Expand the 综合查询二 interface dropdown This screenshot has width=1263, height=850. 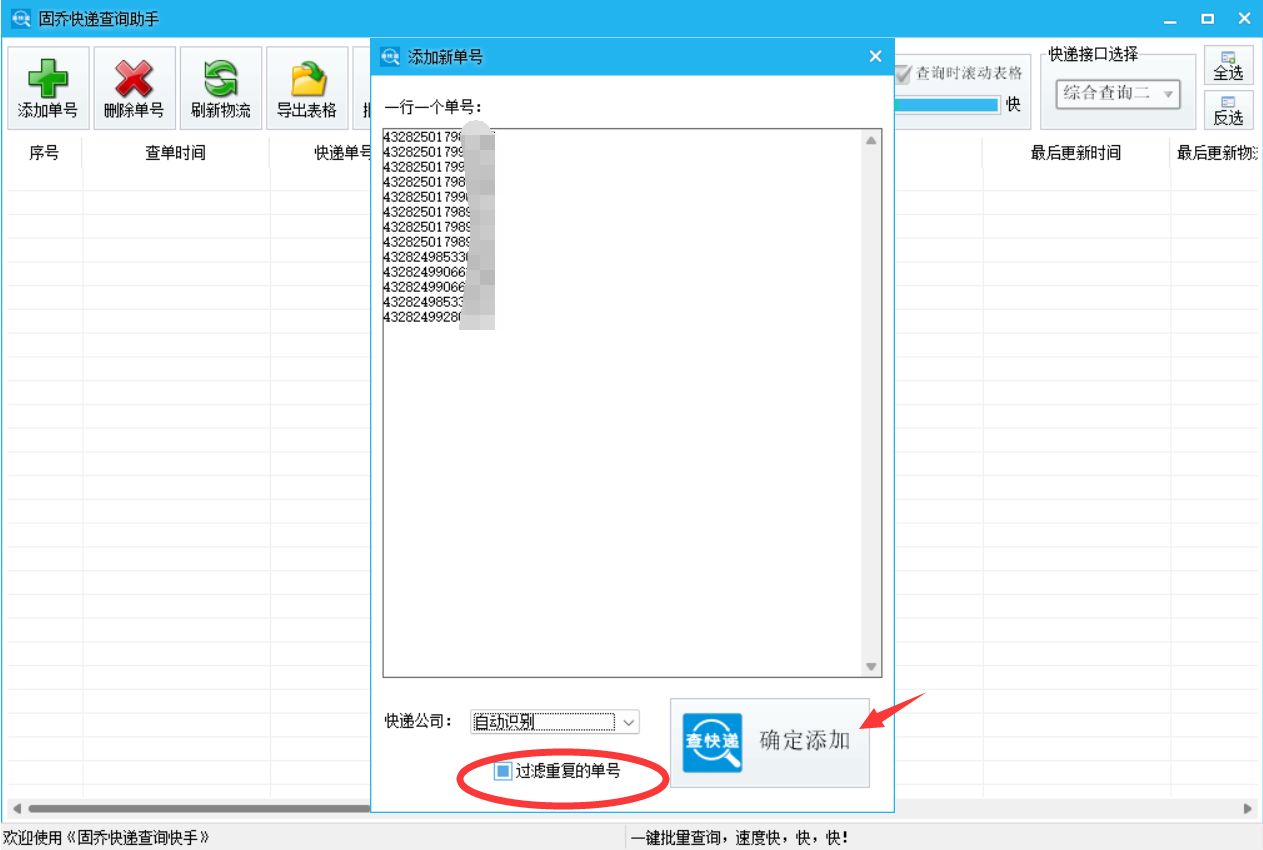(x=1116, y=92)
